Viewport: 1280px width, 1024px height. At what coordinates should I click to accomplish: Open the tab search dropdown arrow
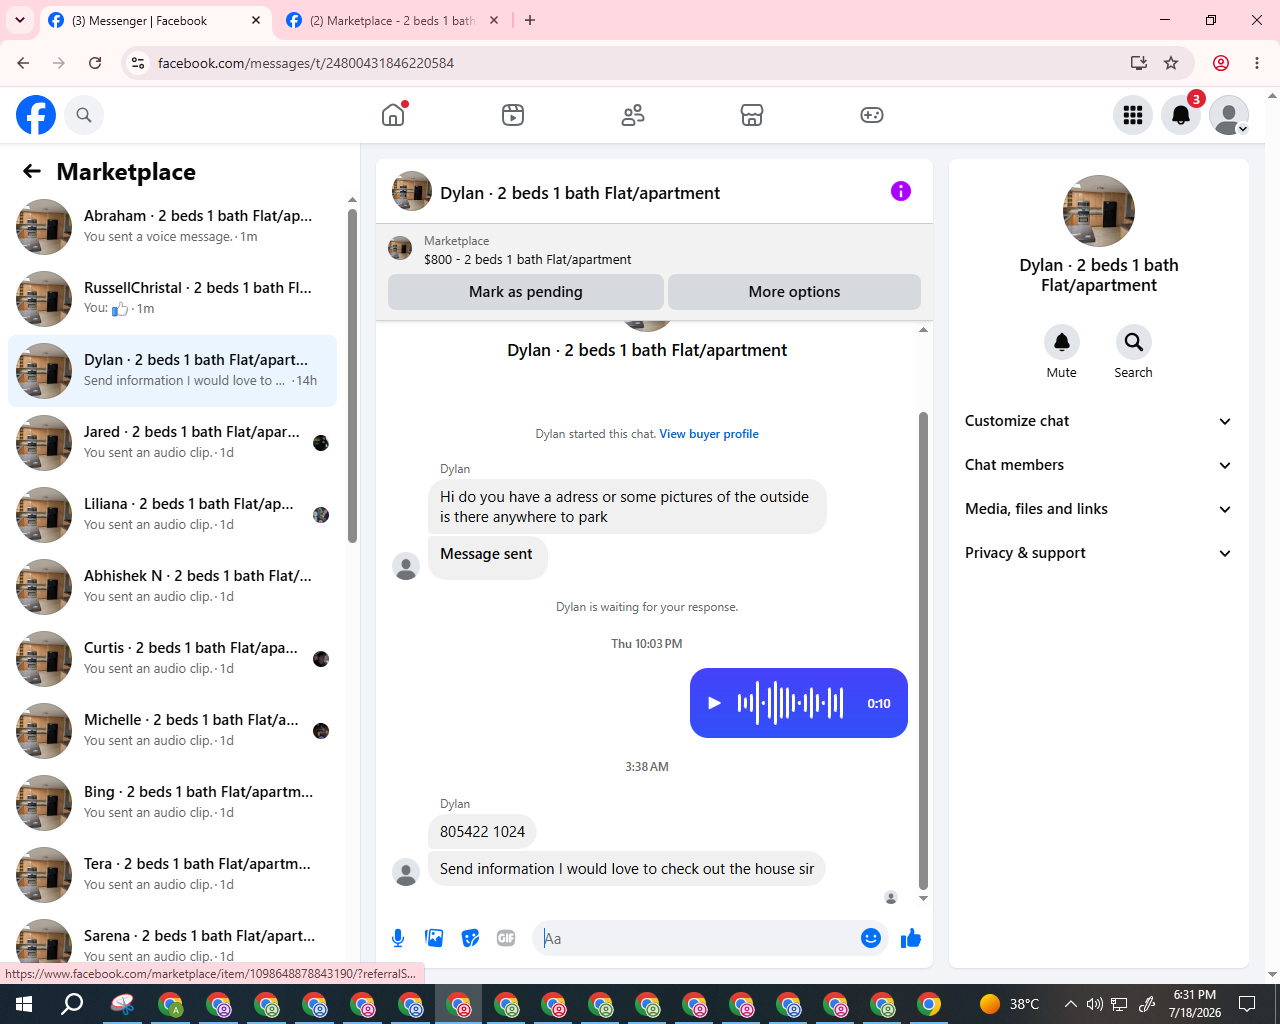(x=20, y=20)
